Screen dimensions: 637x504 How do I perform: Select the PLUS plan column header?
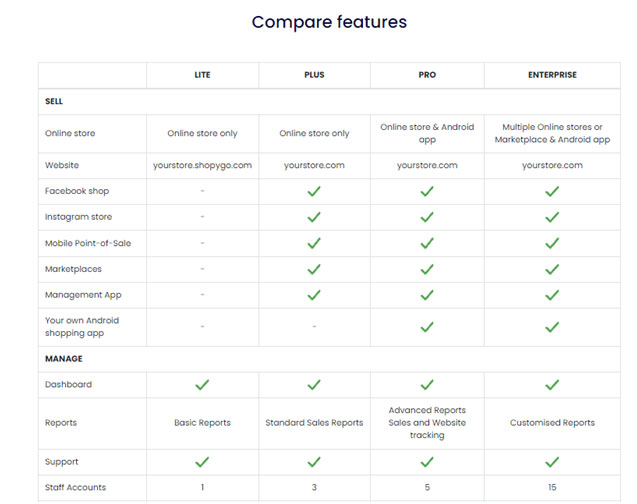click(314, 75)
